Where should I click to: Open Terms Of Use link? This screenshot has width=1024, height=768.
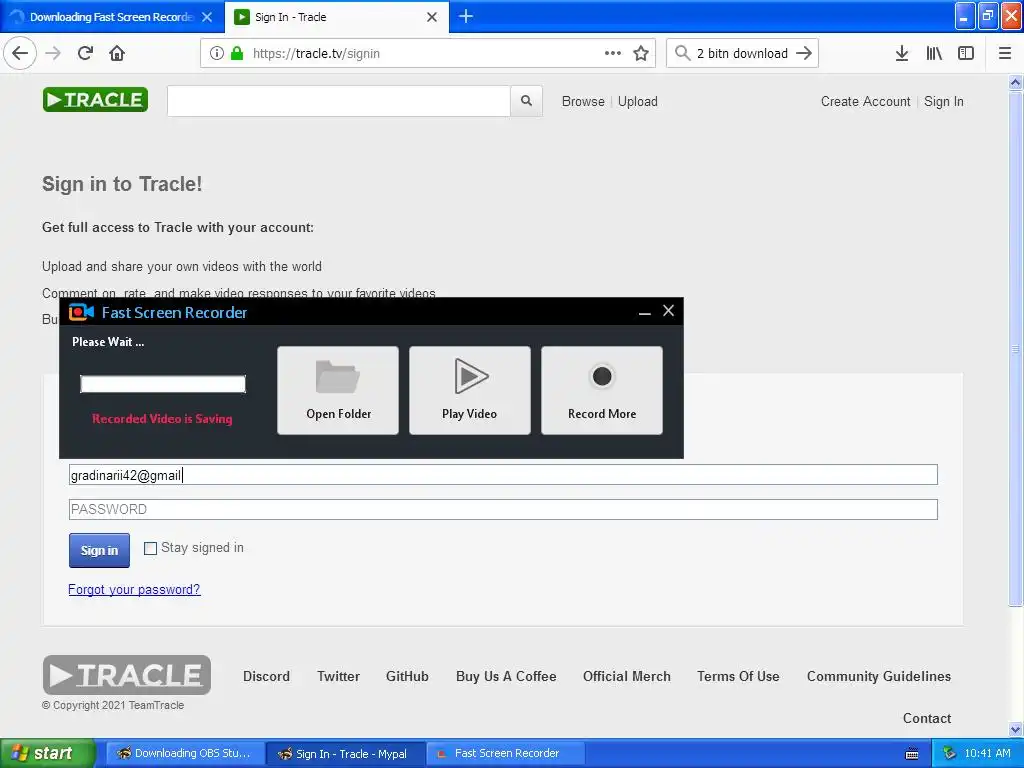(738, 676)
